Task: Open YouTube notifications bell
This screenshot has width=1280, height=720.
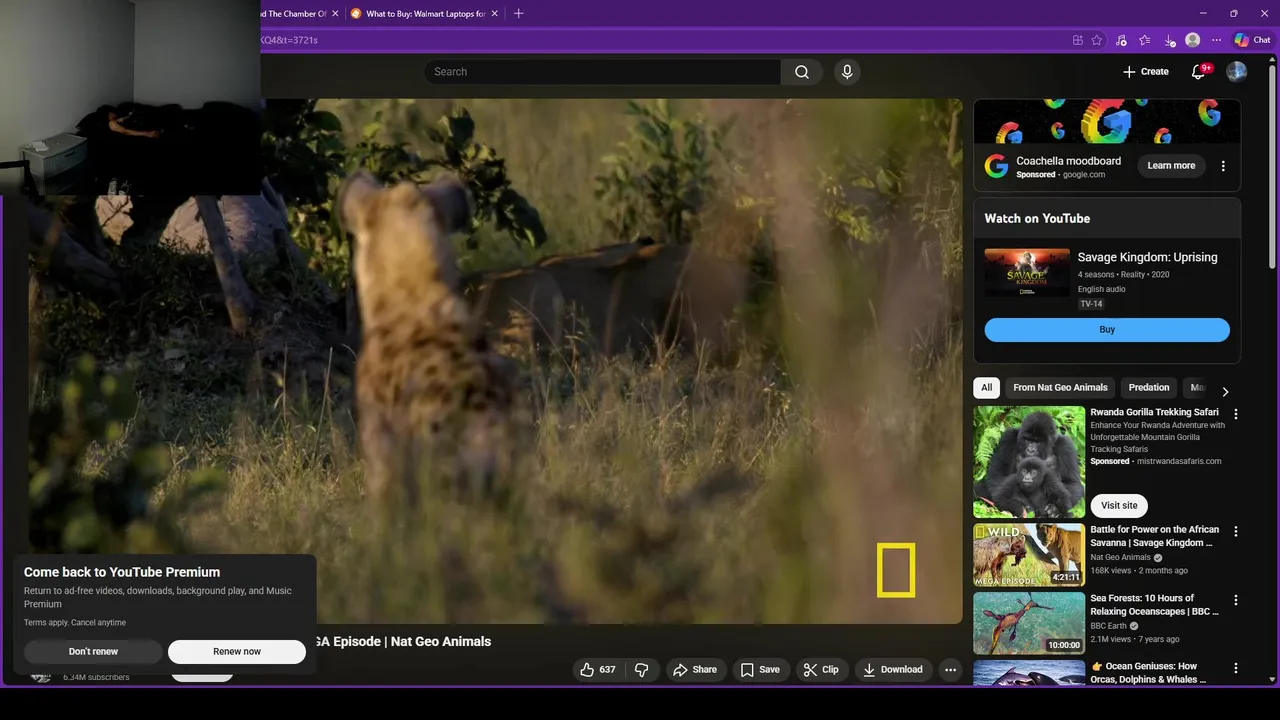Action: [x=1198, y=72]
